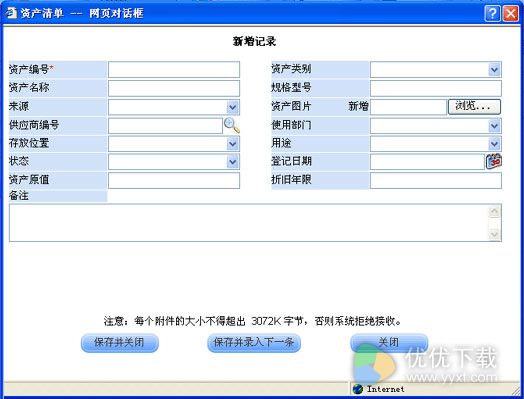Open the 用途 dropdown list
524x399 pixels.
[494, 144]
